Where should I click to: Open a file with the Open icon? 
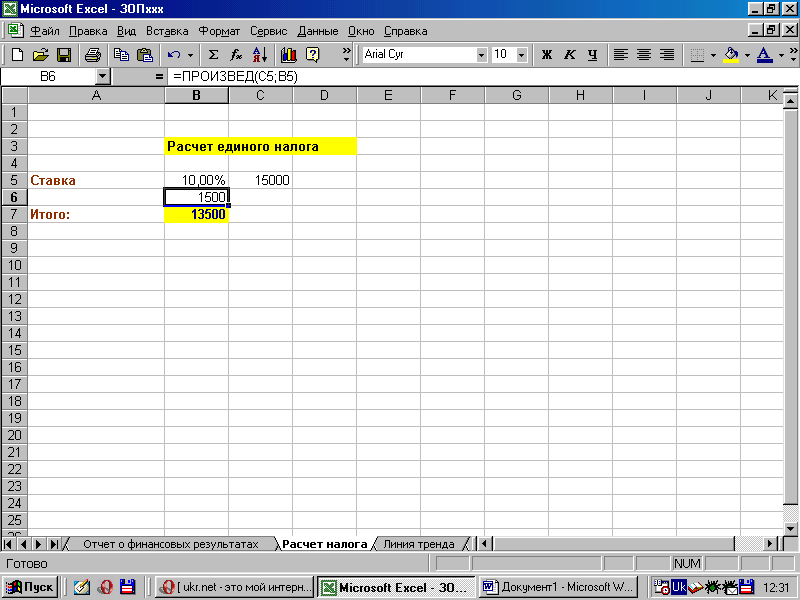click(x=41, y=55)
